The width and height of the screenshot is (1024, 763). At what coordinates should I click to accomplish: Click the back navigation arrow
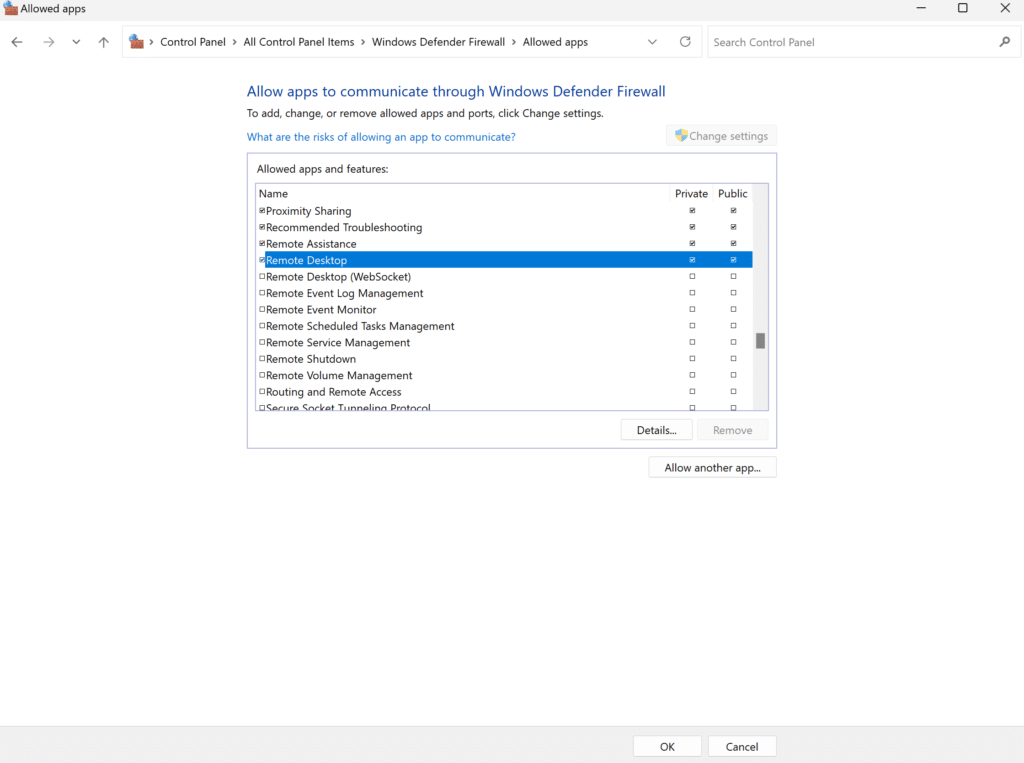tap(16, 42)
